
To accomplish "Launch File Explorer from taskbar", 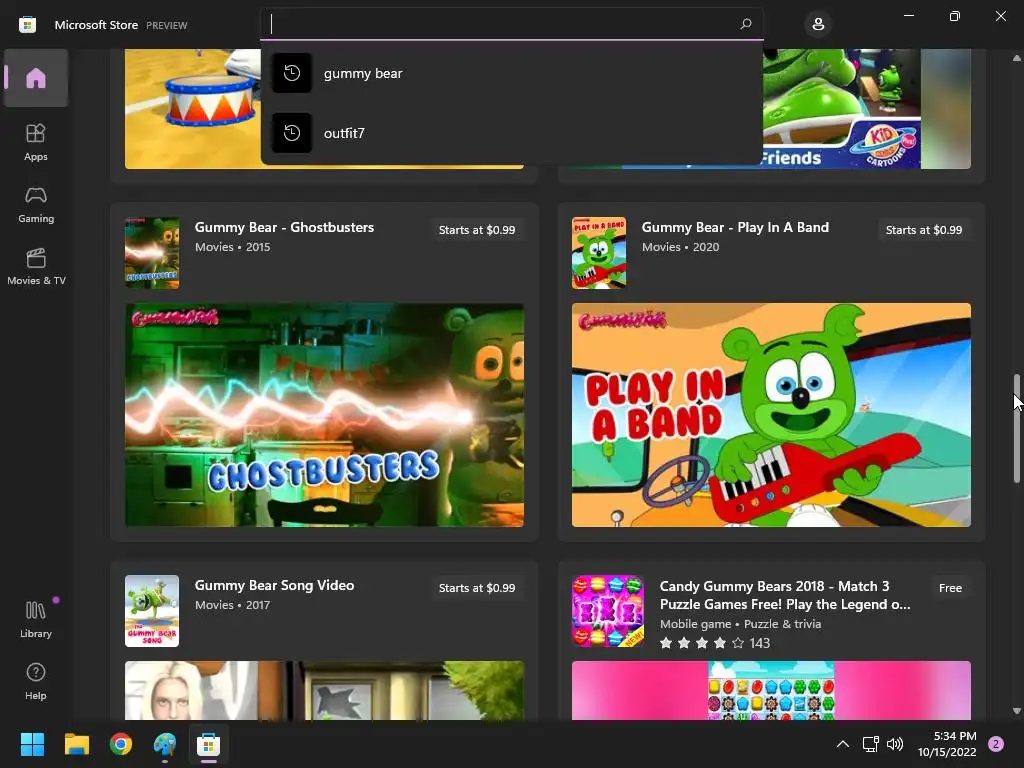I will pyautogui.click(x=76, y=744).
